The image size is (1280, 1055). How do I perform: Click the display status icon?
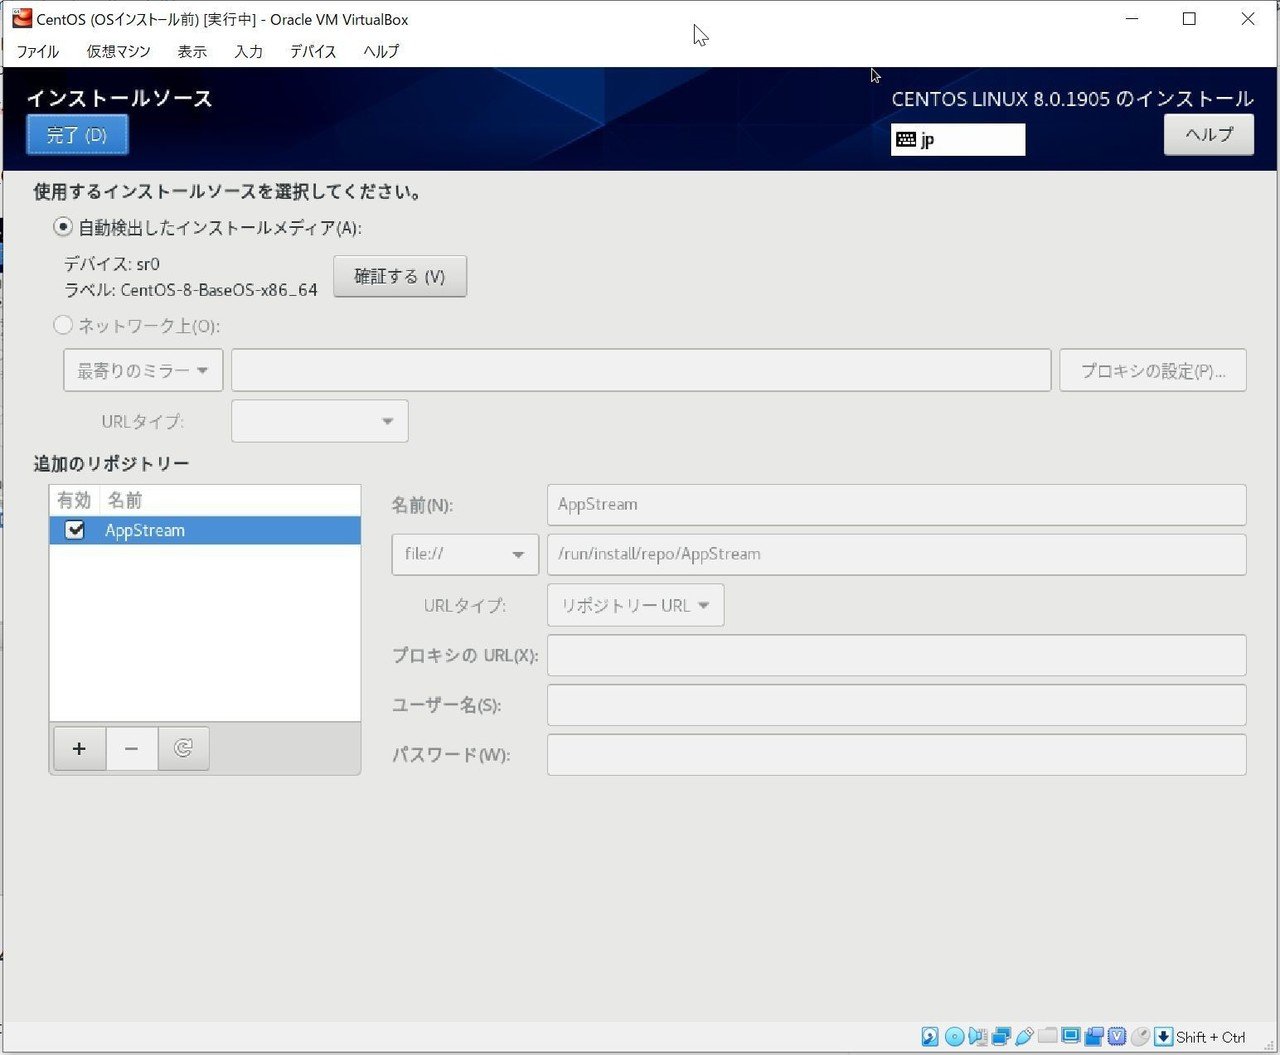(1071, 1035)
